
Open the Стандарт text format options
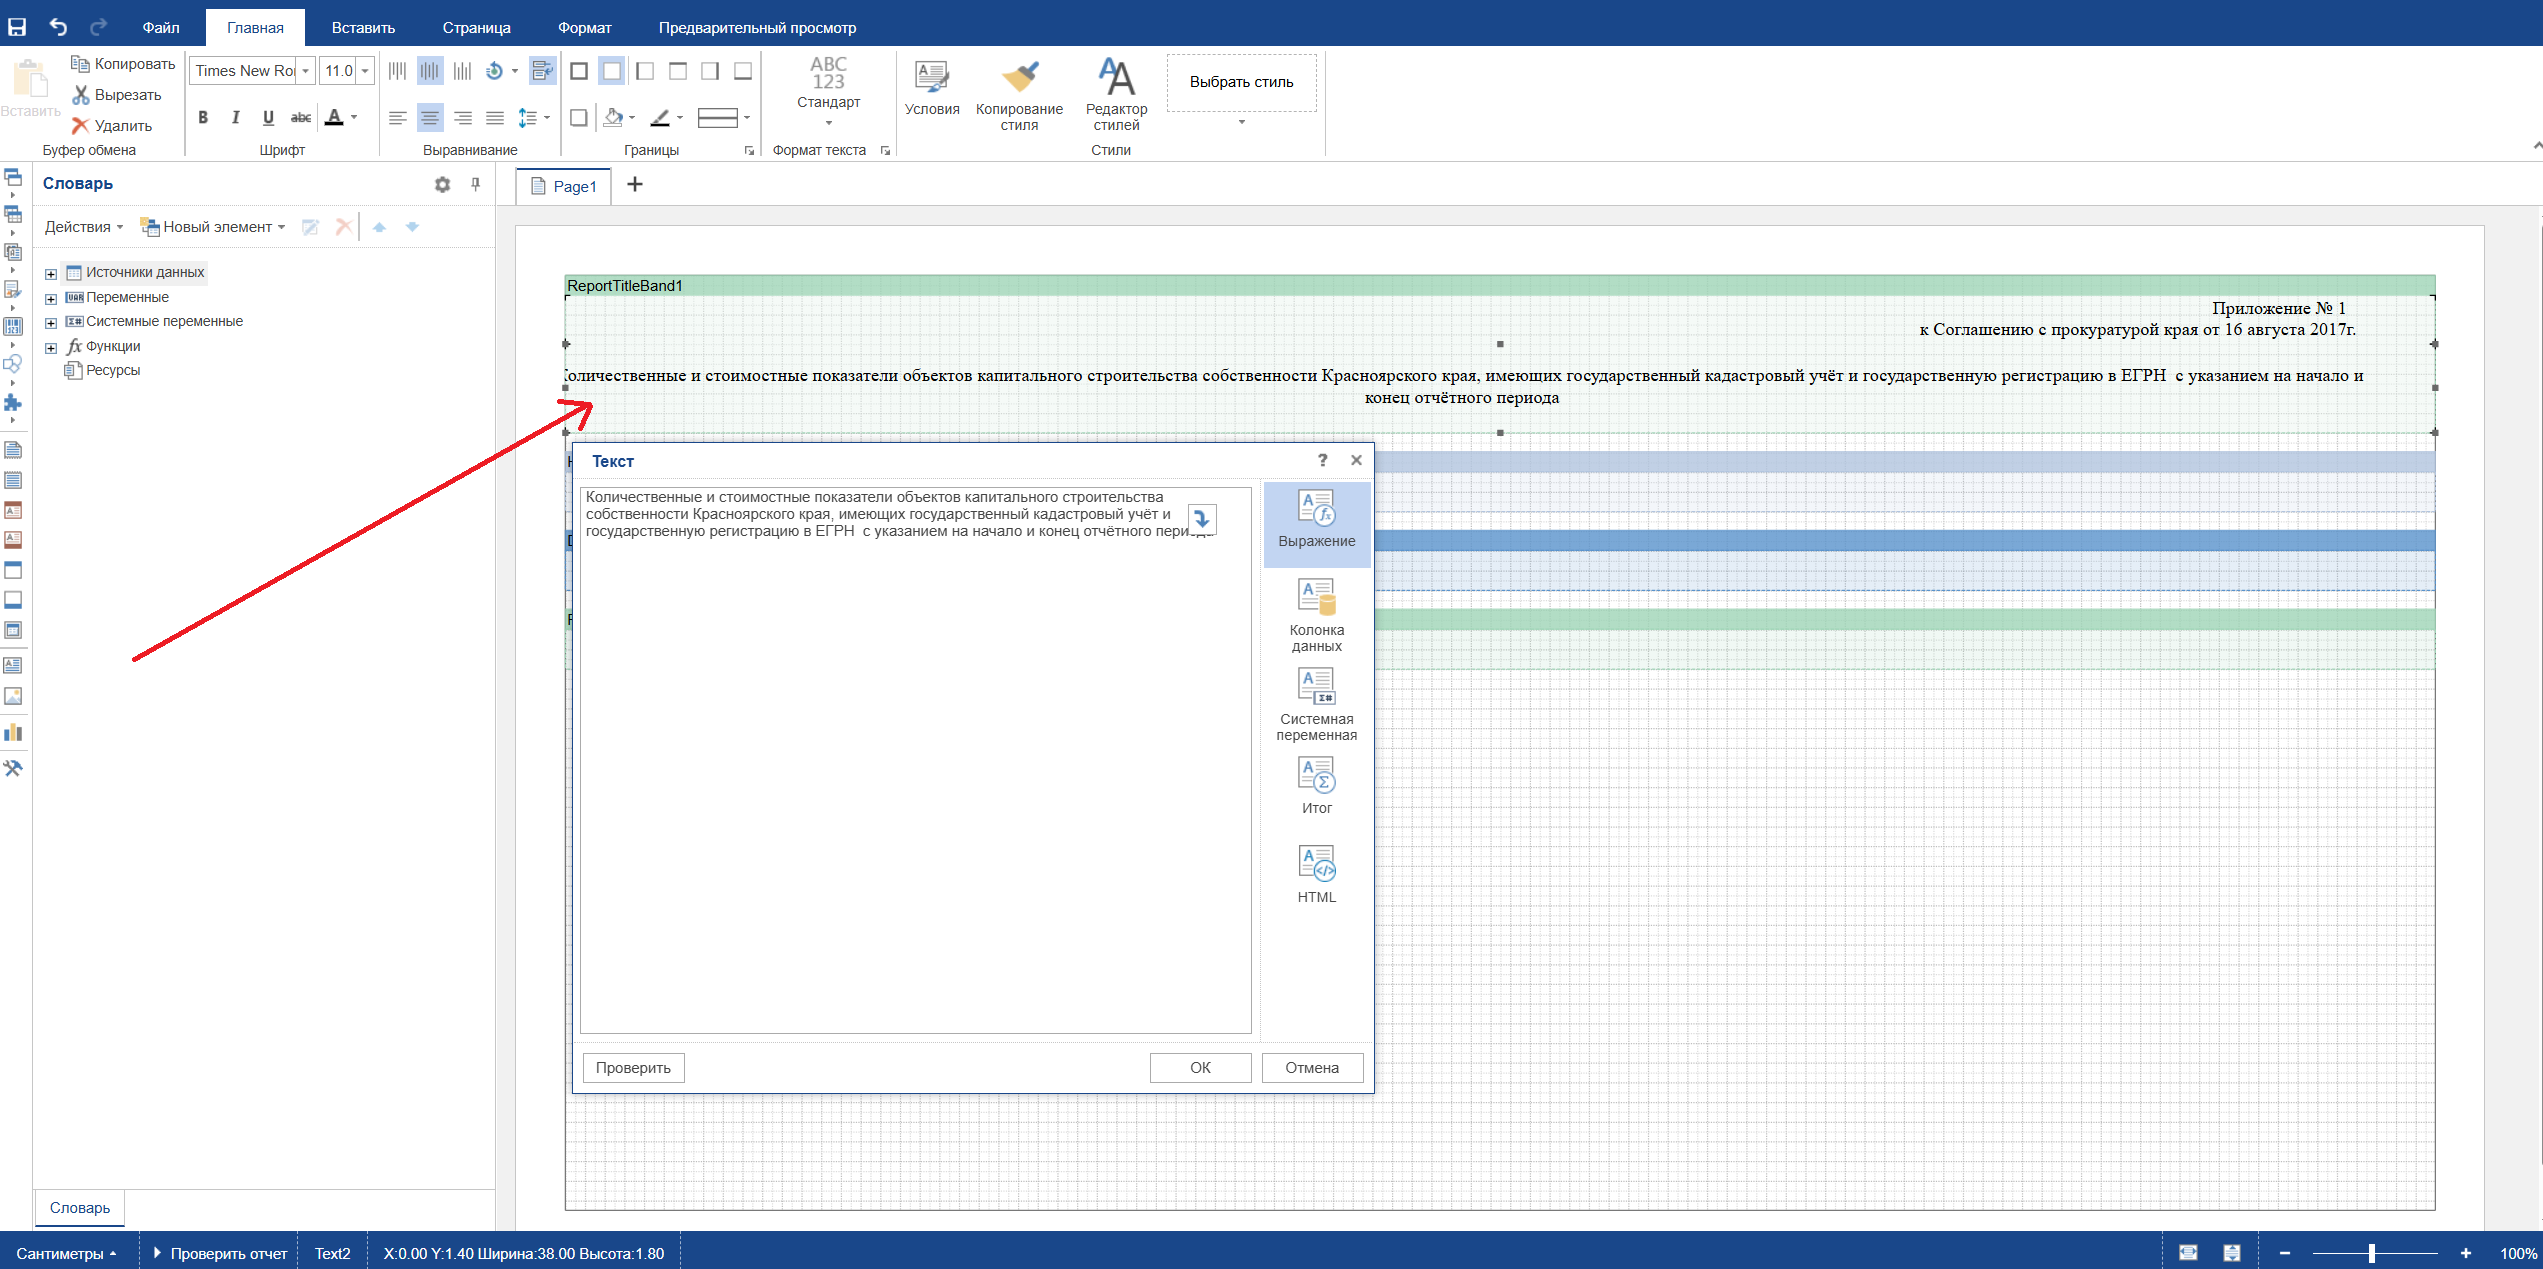point(828,90)
